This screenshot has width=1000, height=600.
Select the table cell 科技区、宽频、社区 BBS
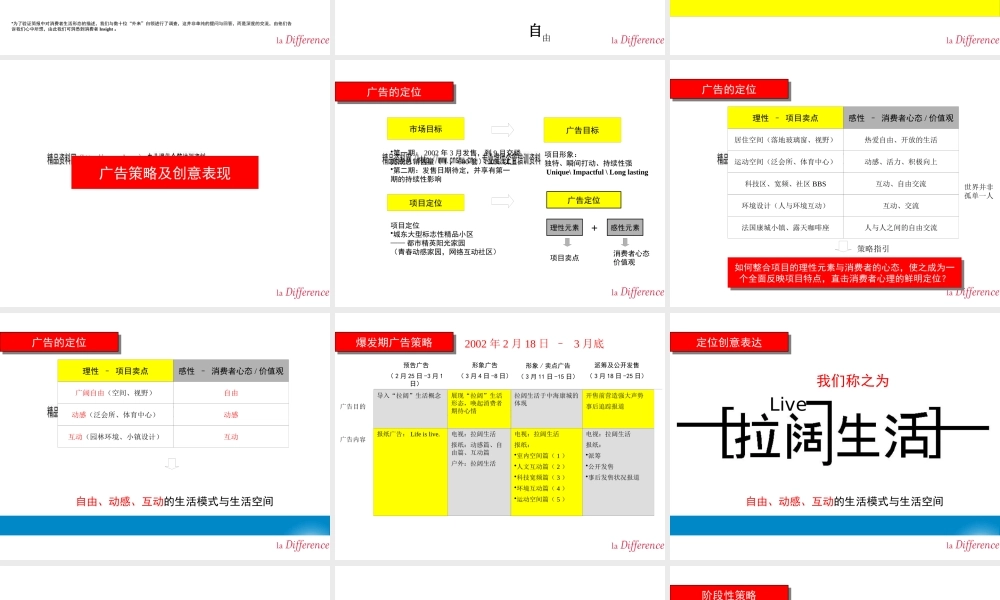785,184
